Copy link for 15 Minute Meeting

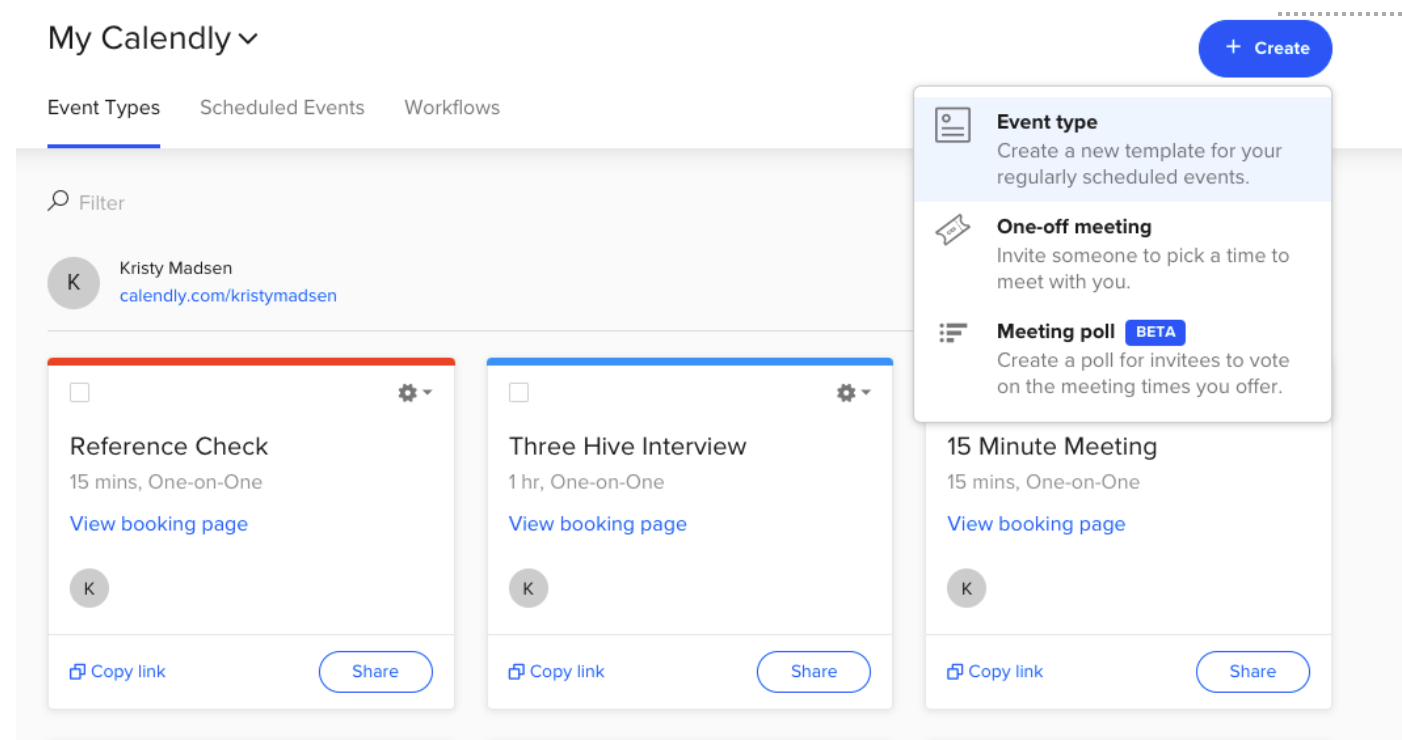(x=995, y=672)
